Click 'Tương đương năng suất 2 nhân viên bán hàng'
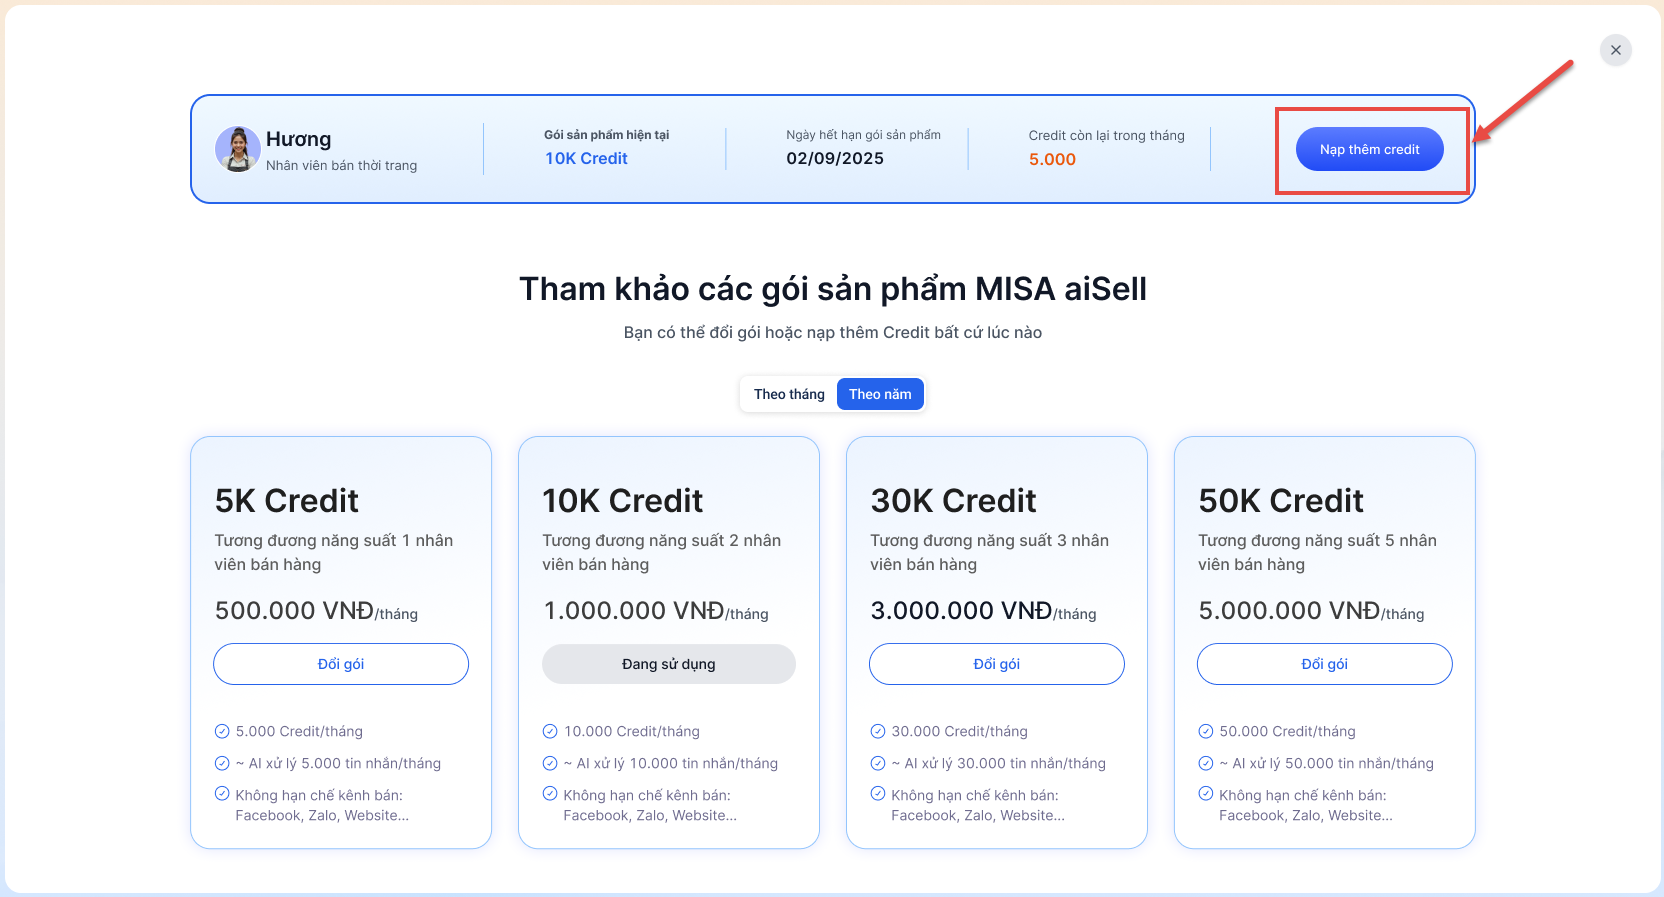 (x=662, y=552)
